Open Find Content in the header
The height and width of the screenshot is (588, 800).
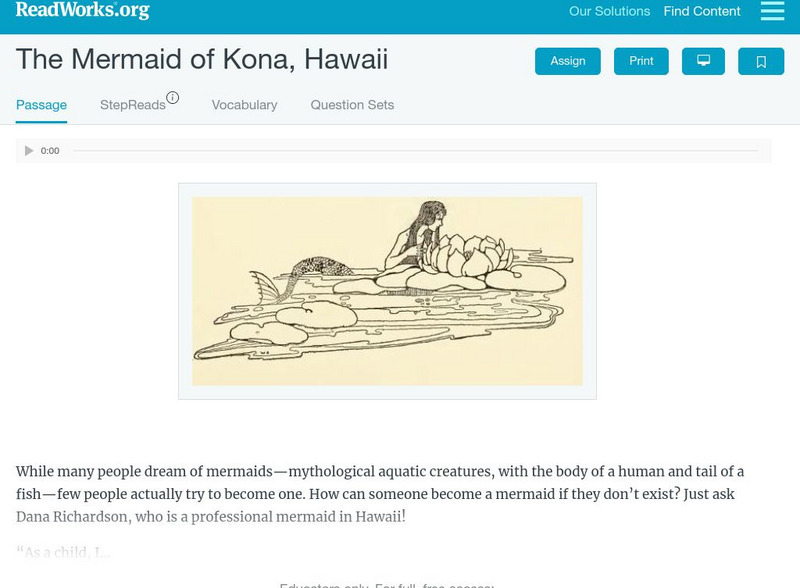pos(702,12)
